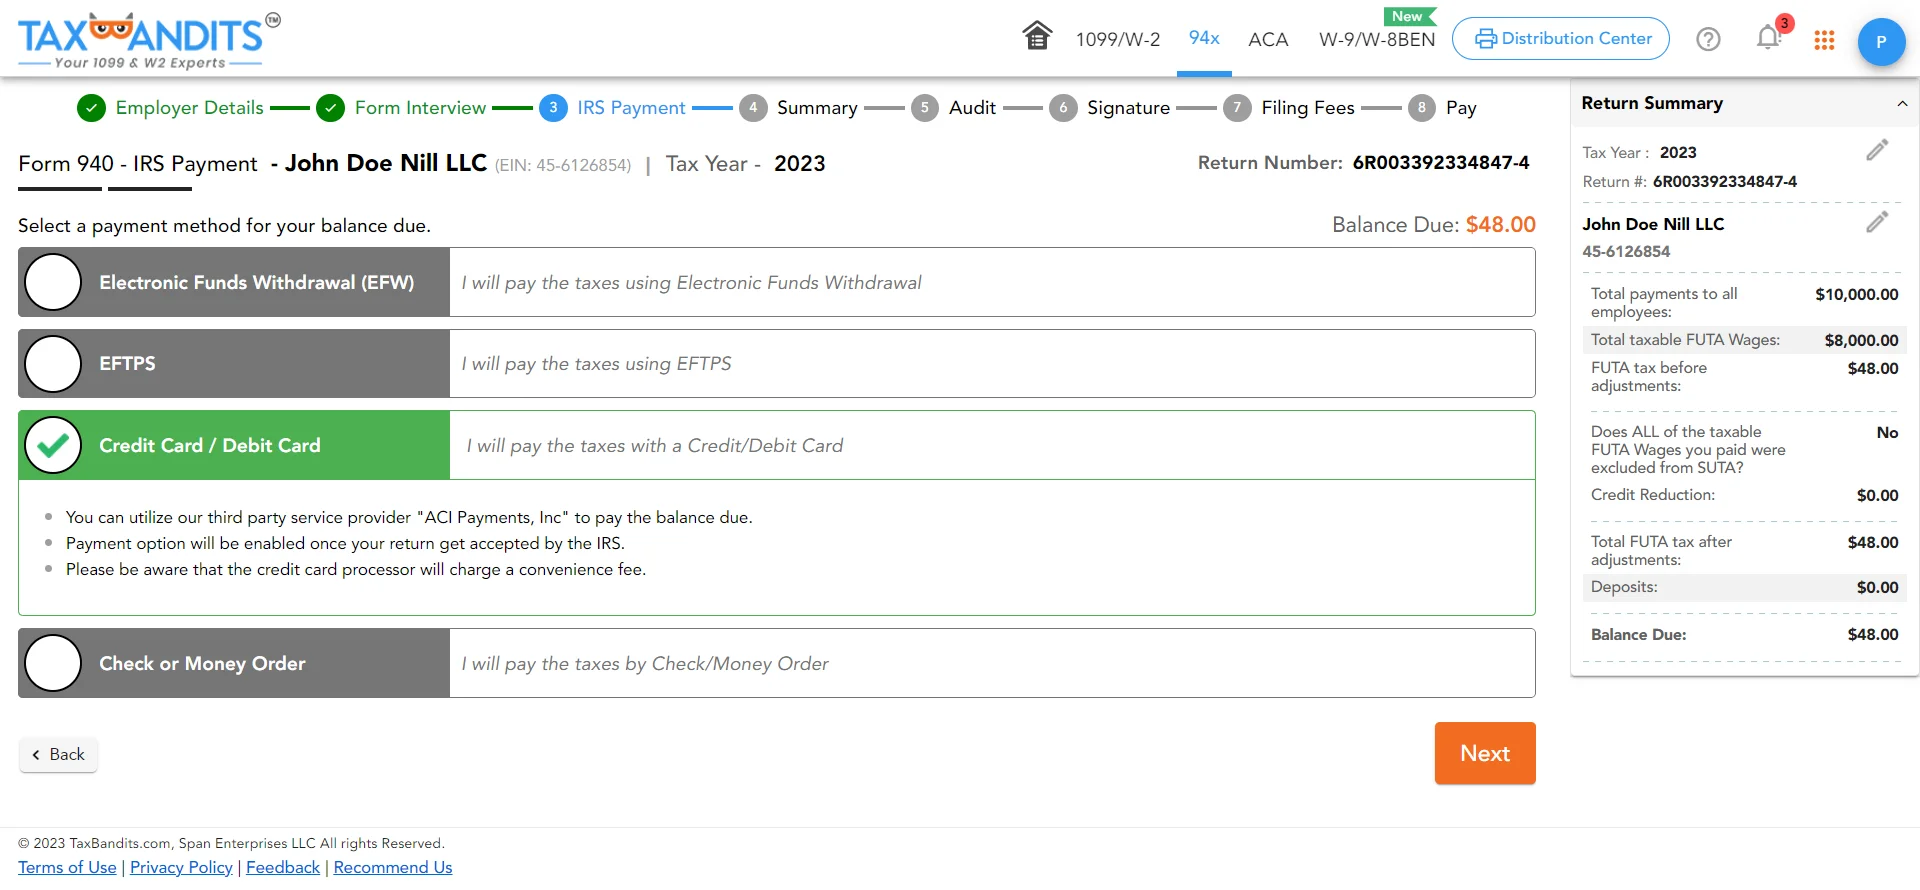Viewport: 1920px width, 890px height.
Task: Click step 8 circle for Pay
Action: (1422, 108)
